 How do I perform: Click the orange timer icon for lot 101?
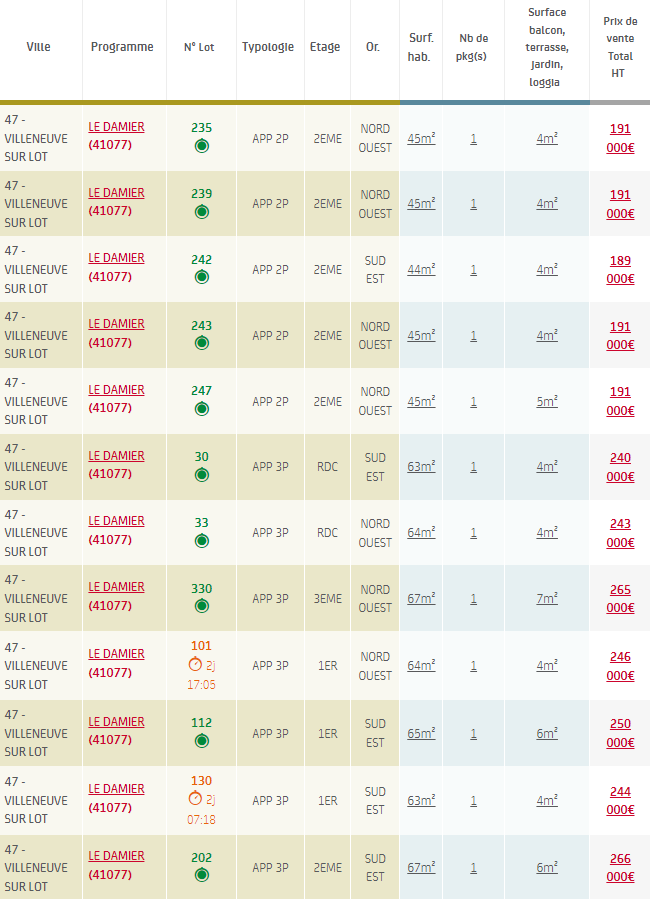[195, 665]
